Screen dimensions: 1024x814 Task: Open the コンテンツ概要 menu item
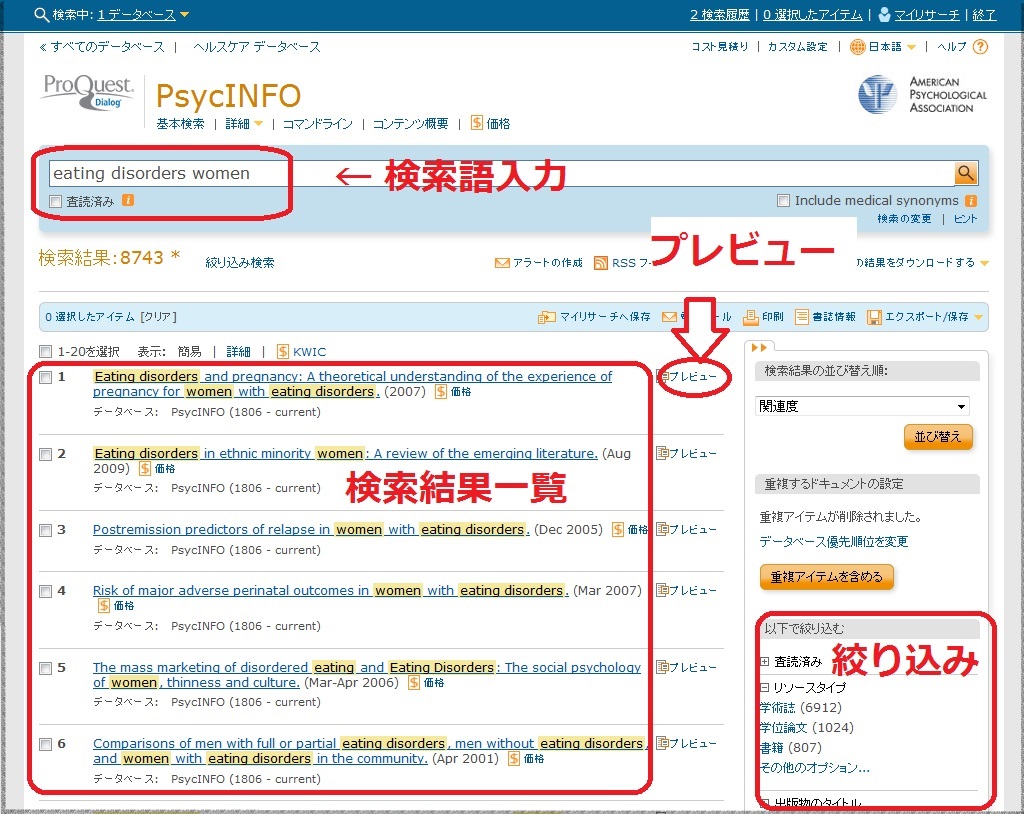(x=411, y=123)
